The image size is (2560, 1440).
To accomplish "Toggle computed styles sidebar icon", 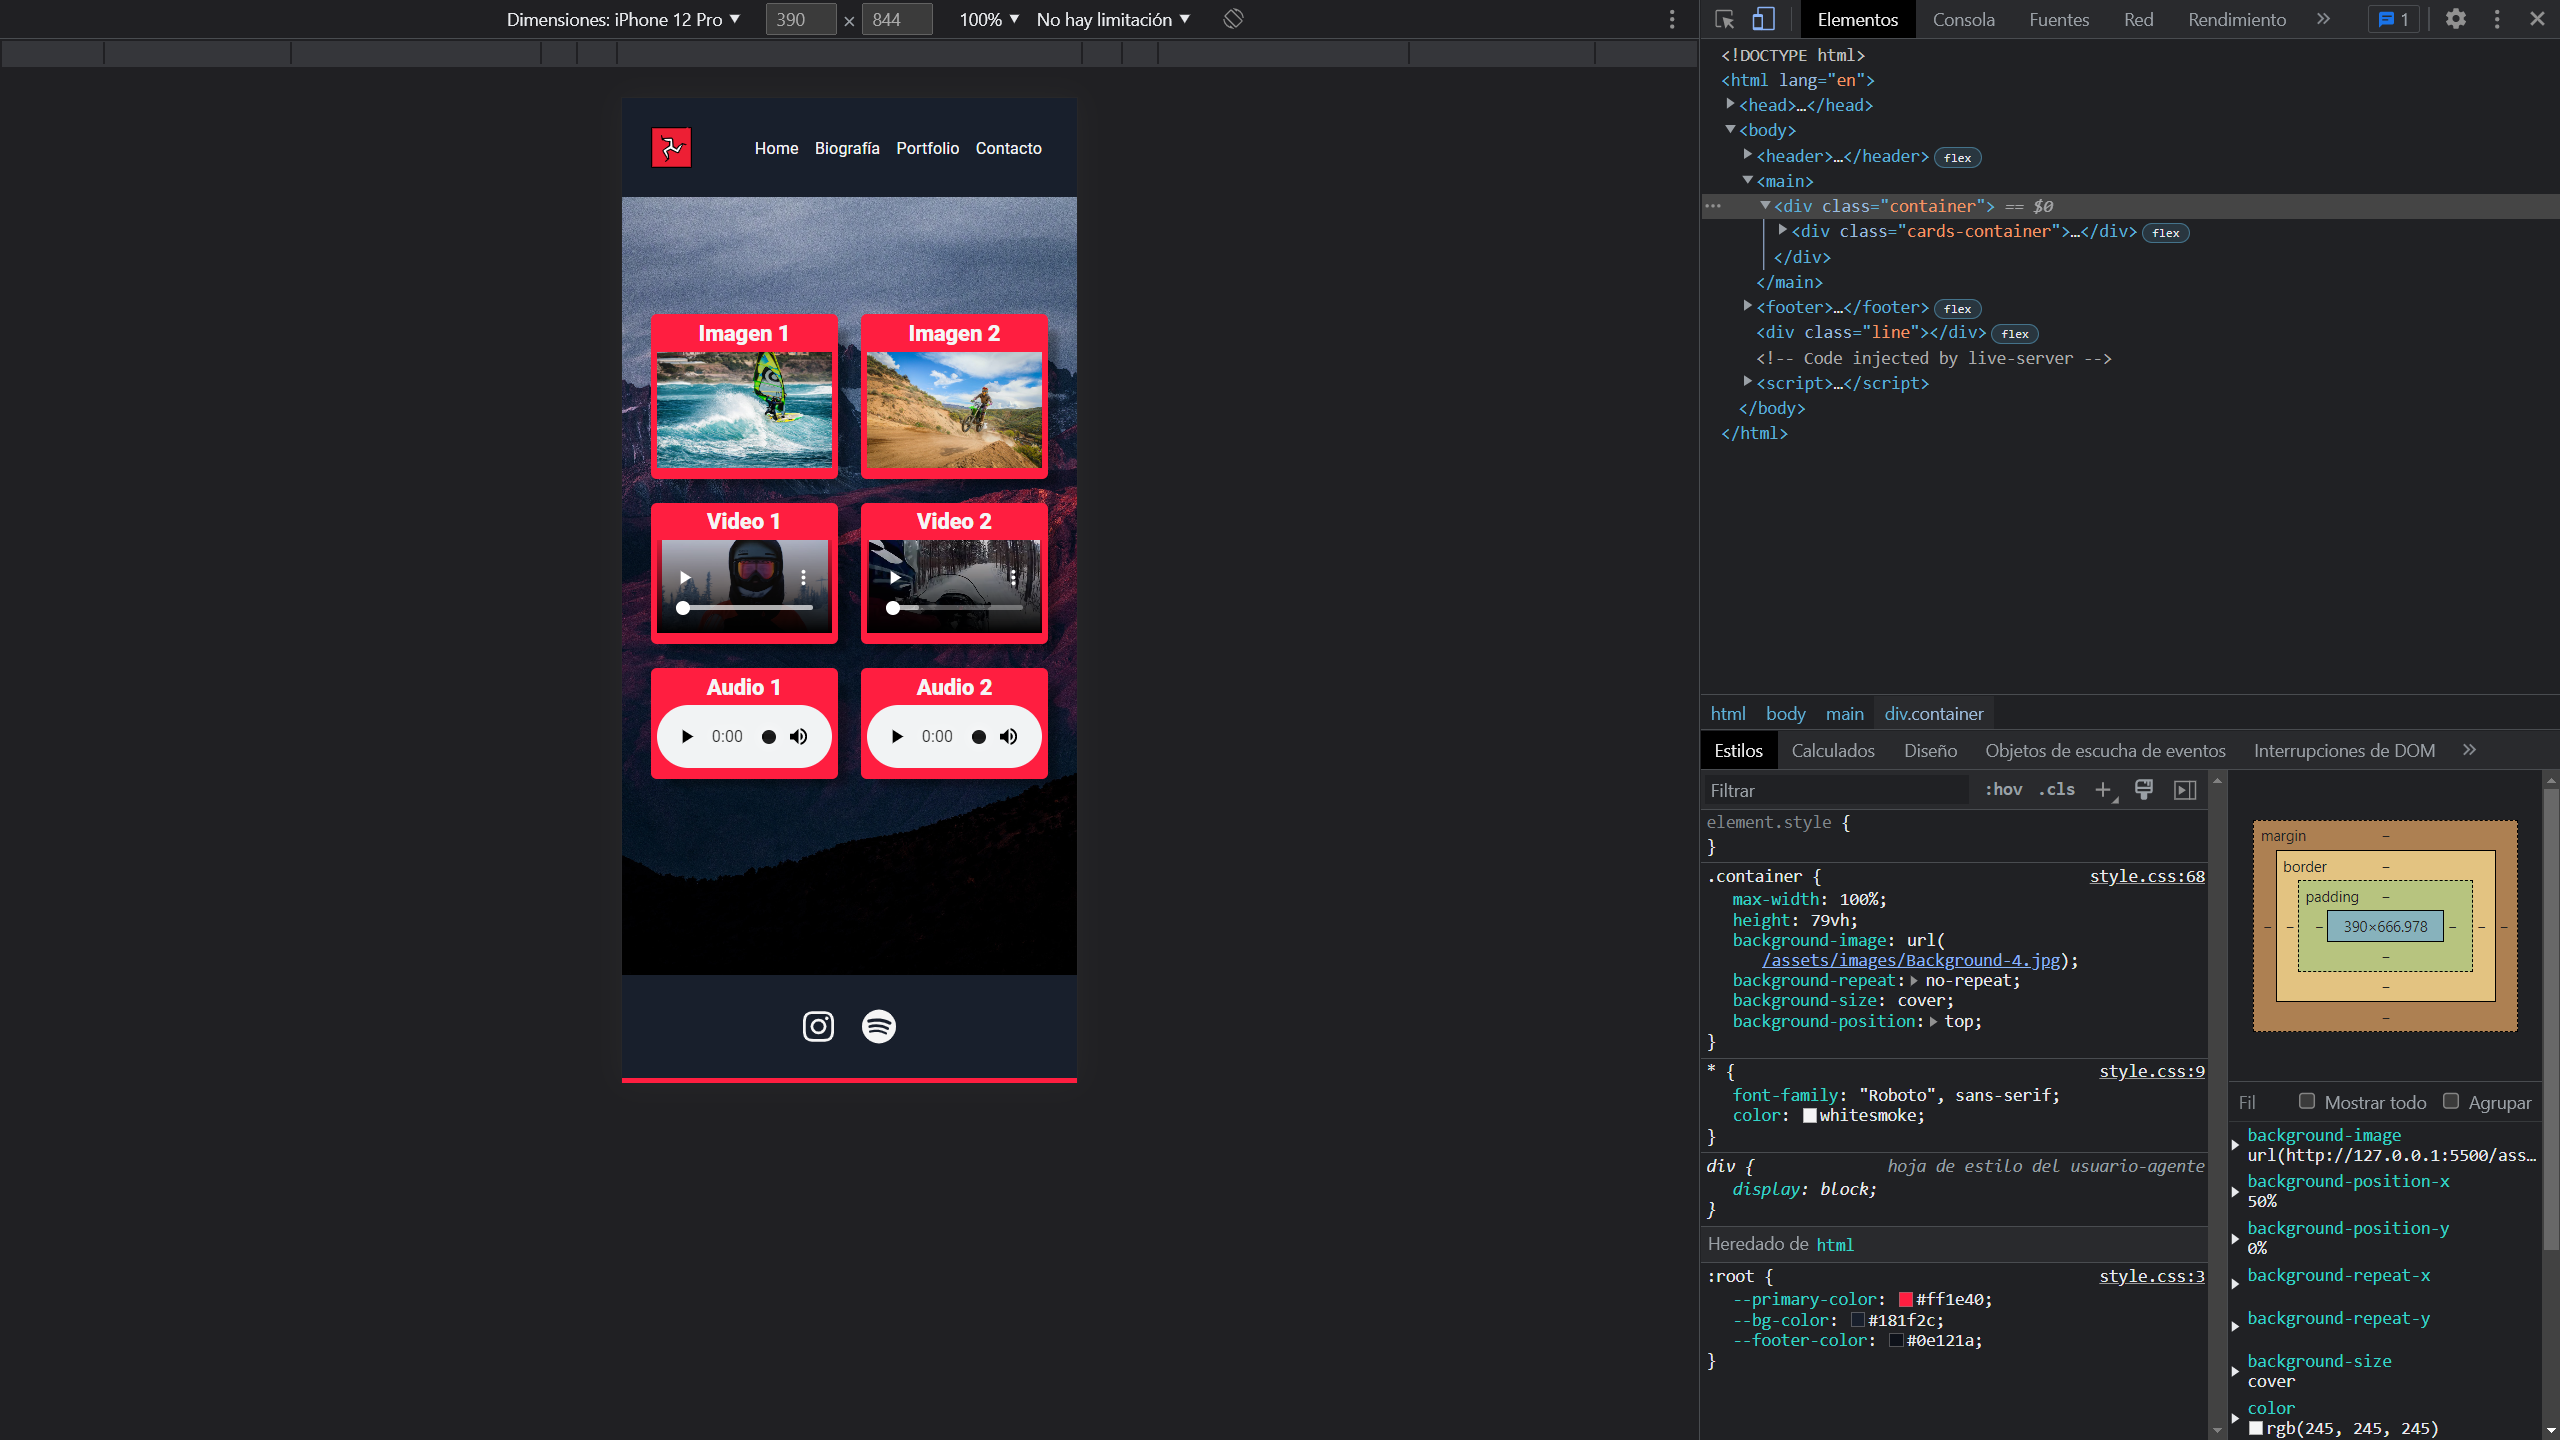I will 2185,790.
